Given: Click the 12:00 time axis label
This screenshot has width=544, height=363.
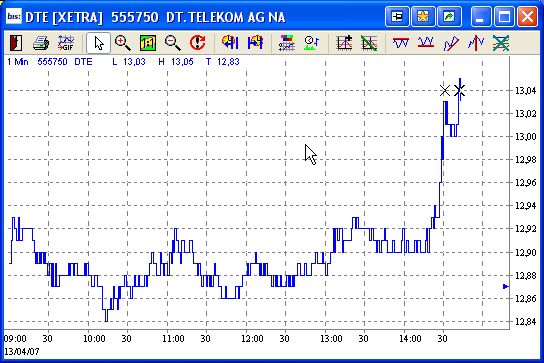Looking at the screenshot, I should click(252, 338).
